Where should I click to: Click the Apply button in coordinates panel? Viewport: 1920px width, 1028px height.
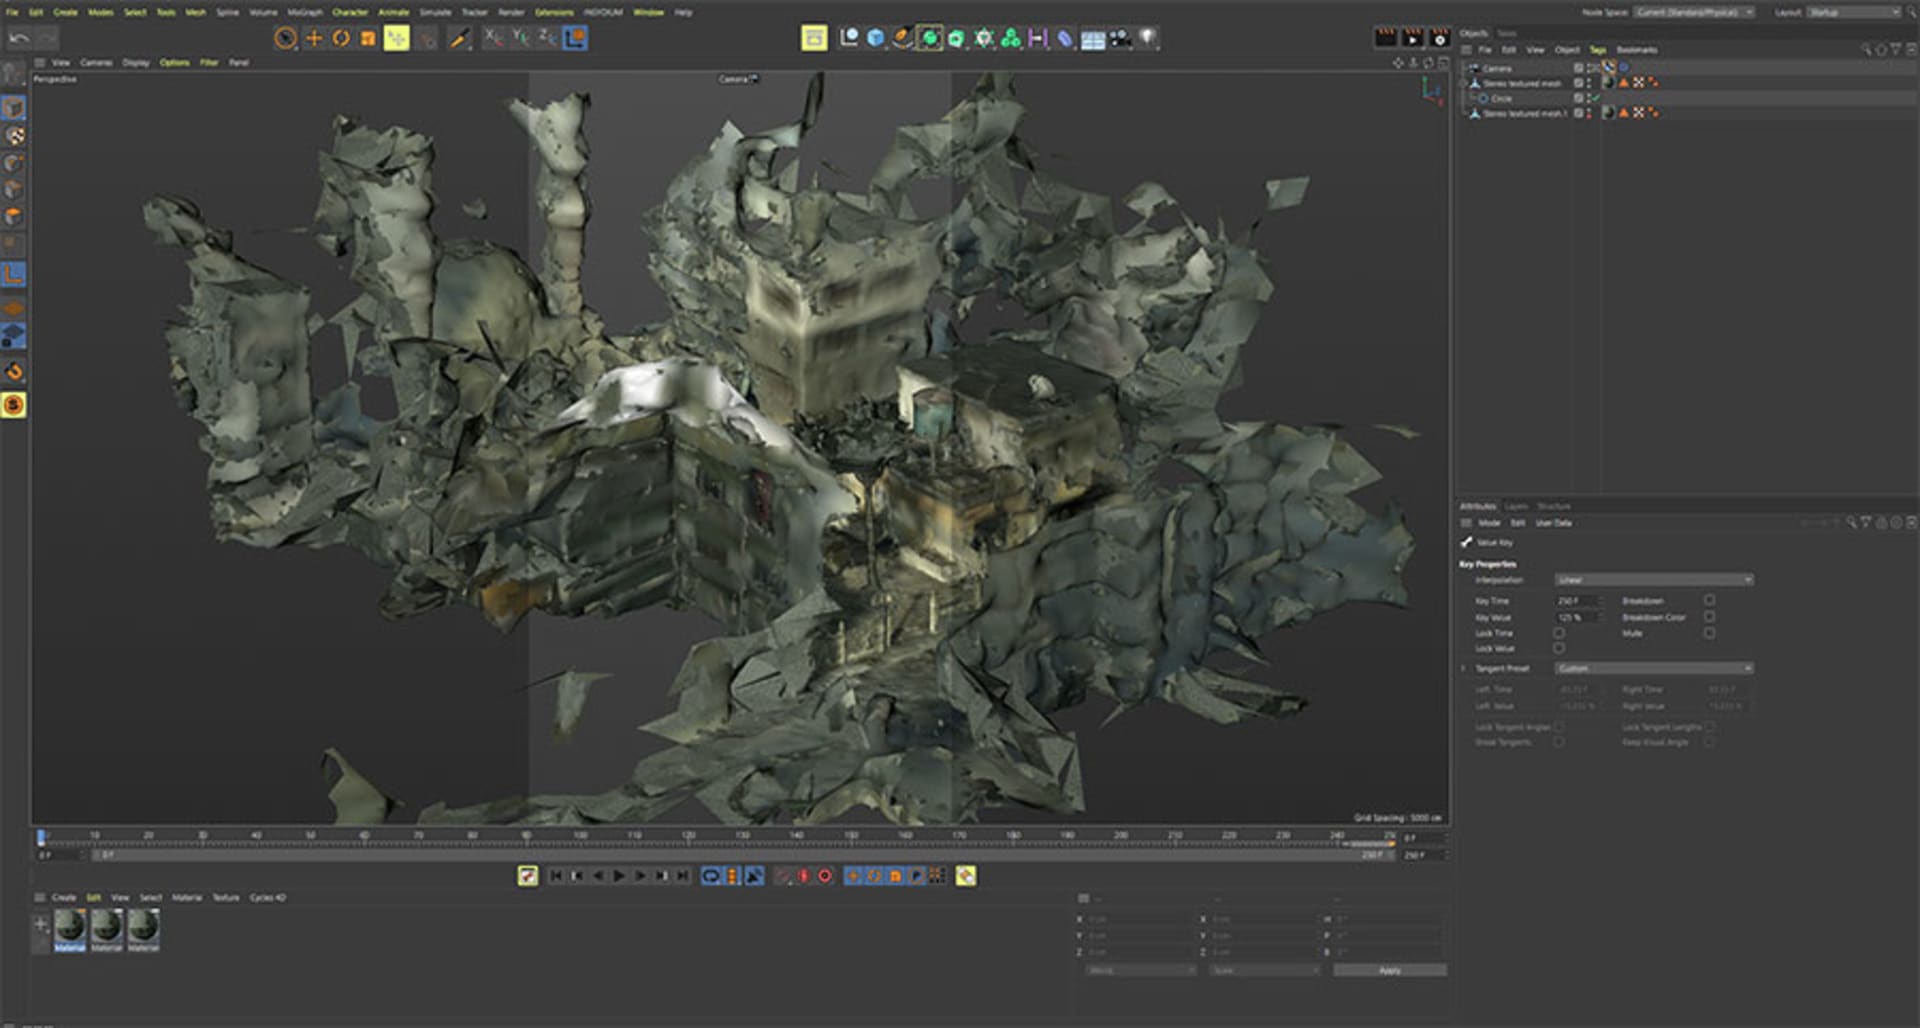(x=1389, y=970)
